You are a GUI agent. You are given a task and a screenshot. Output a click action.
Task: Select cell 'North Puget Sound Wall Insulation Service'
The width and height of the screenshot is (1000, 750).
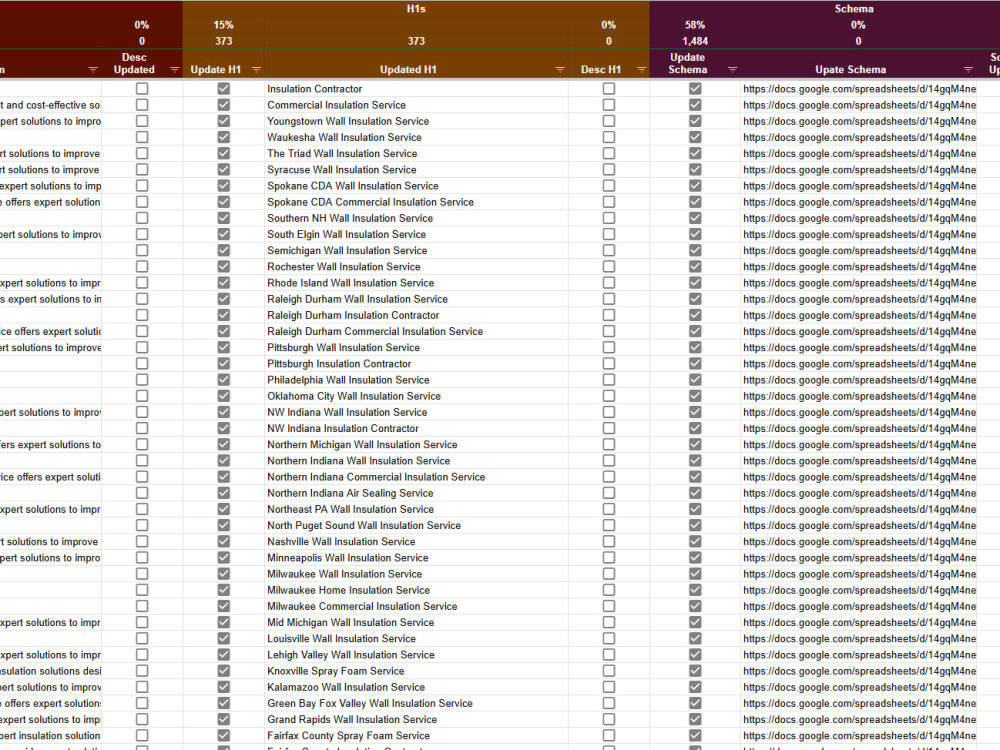click(x=416, y=526)
